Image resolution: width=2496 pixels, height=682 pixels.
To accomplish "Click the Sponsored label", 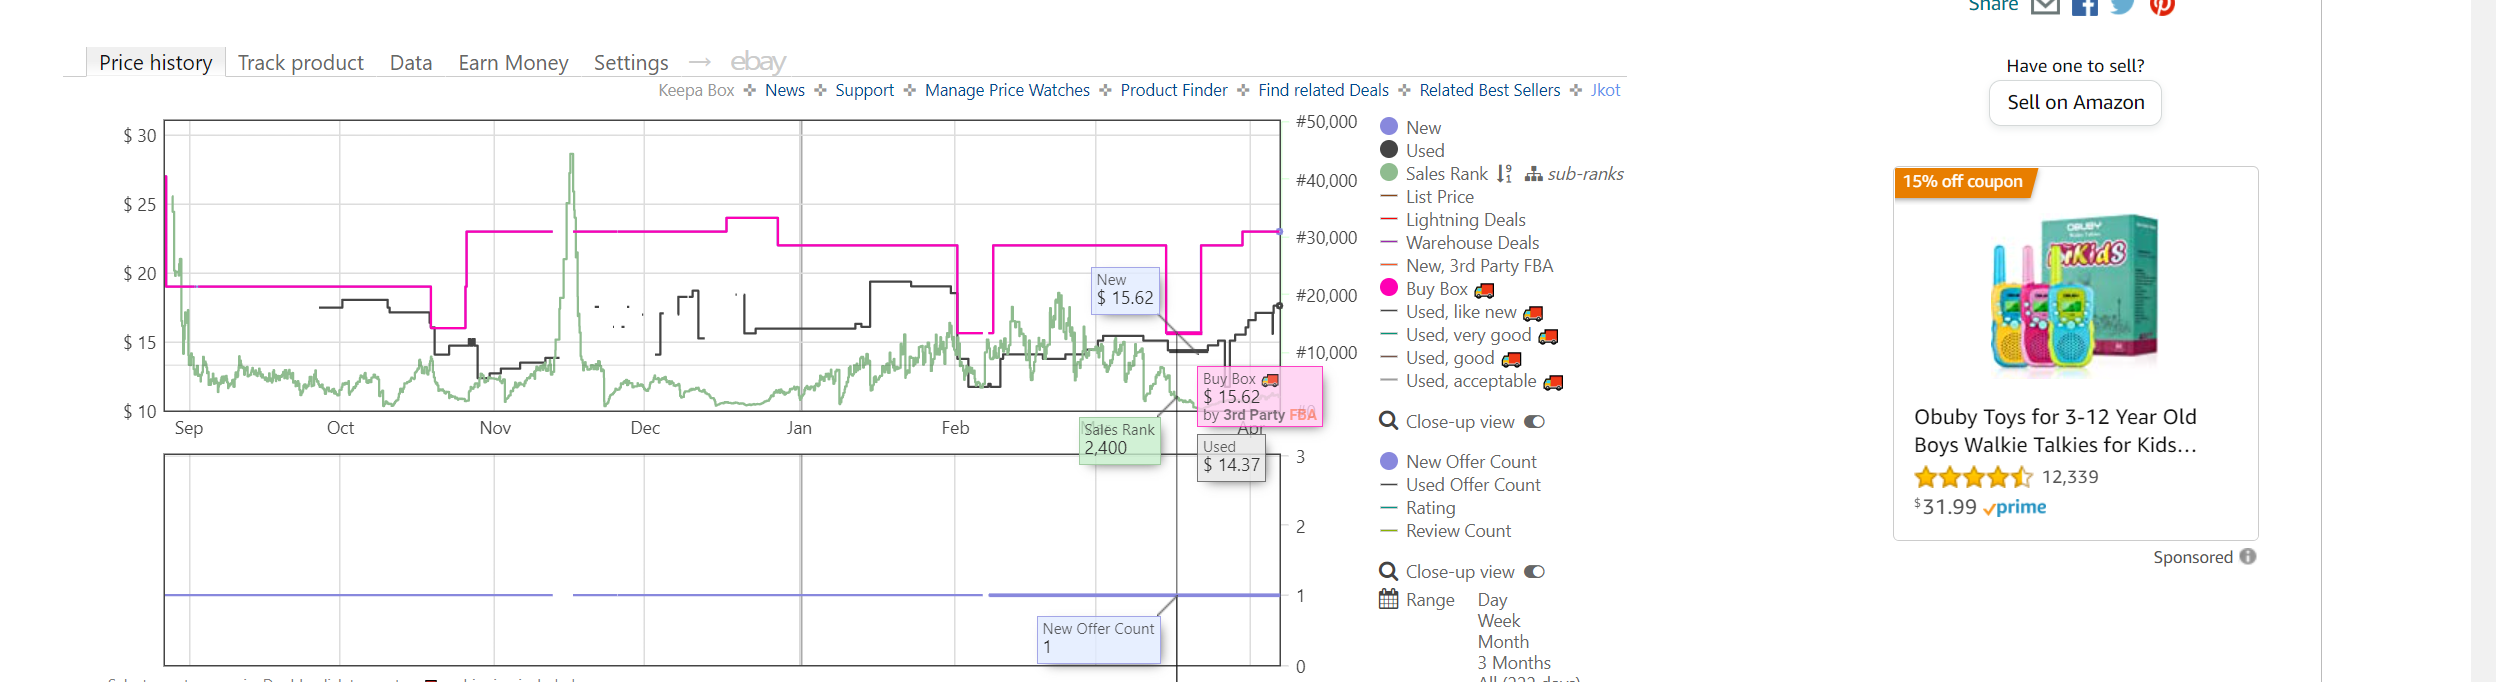I will tap(2193, 557).
